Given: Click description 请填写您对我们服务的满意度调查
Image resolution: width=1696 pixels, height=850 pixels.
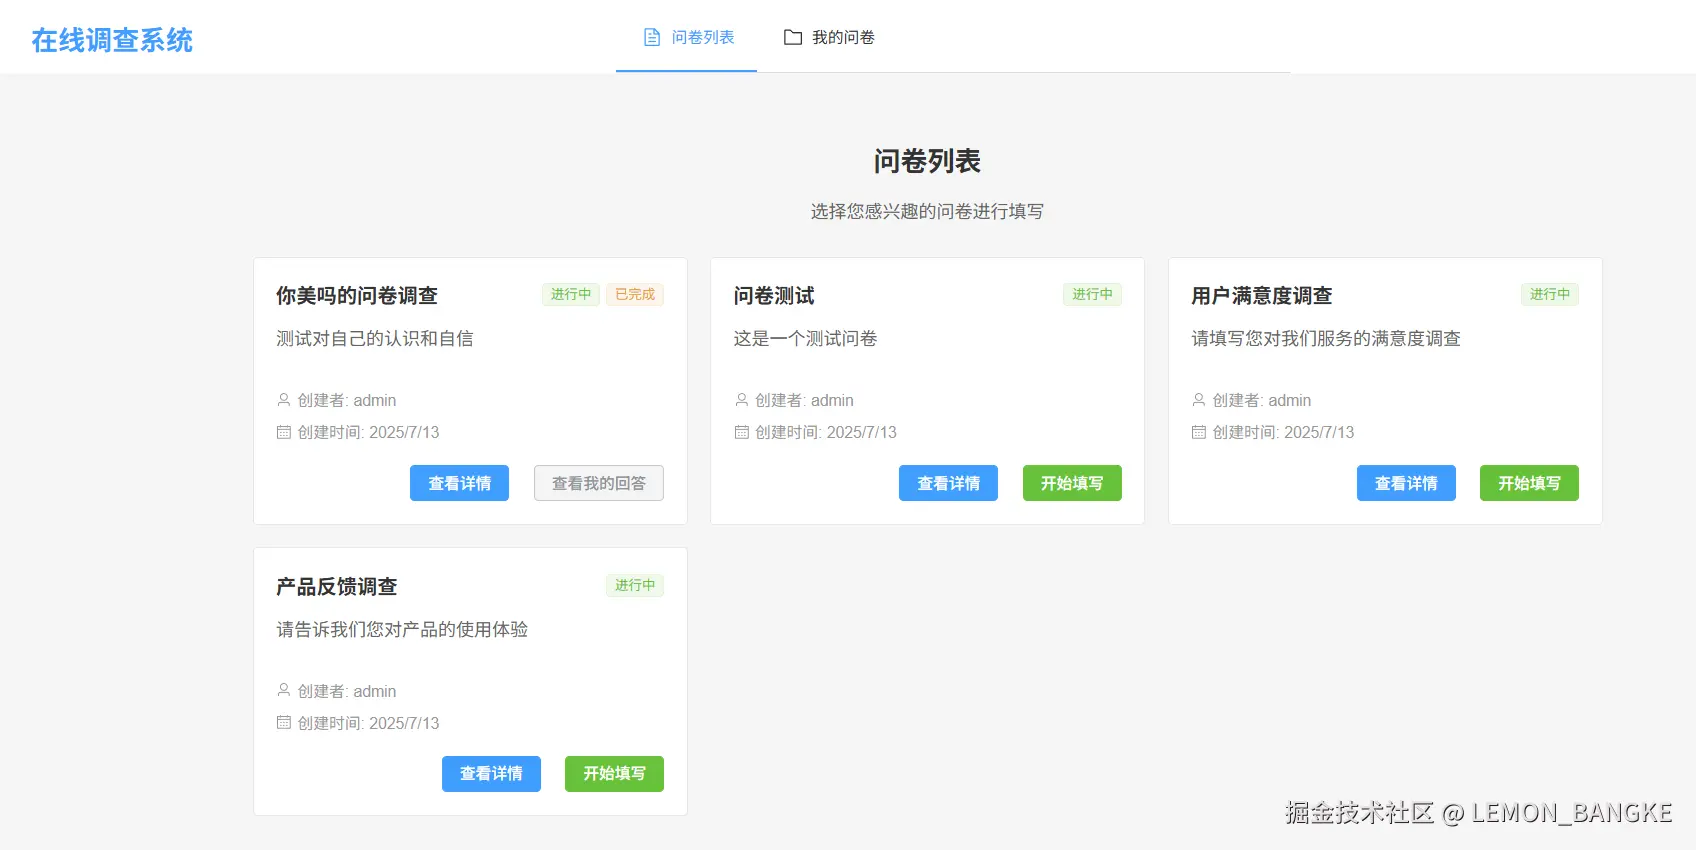Looking at the screenshot, I should pos(1326,338).
